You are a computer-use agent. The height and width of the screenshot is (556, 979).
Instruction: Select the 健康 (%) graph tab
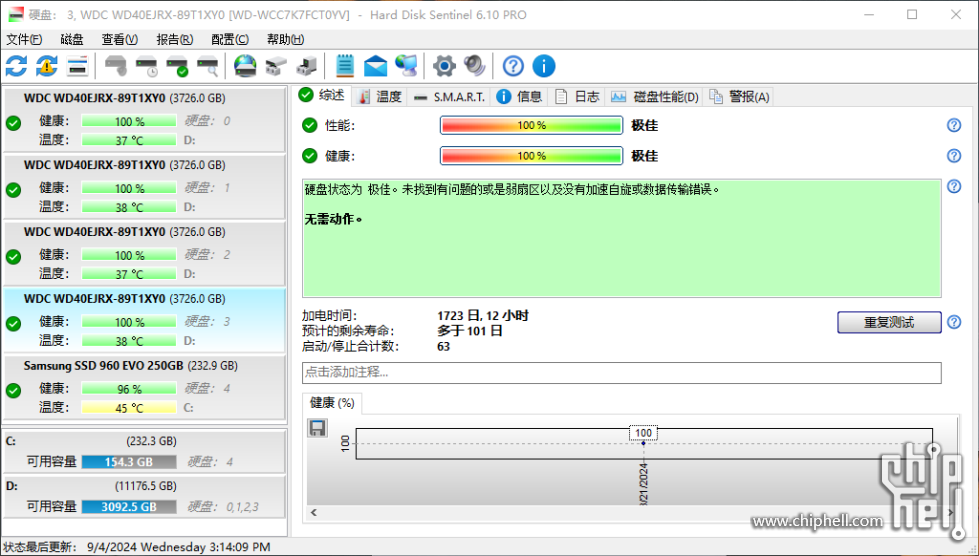coord(332,403)
